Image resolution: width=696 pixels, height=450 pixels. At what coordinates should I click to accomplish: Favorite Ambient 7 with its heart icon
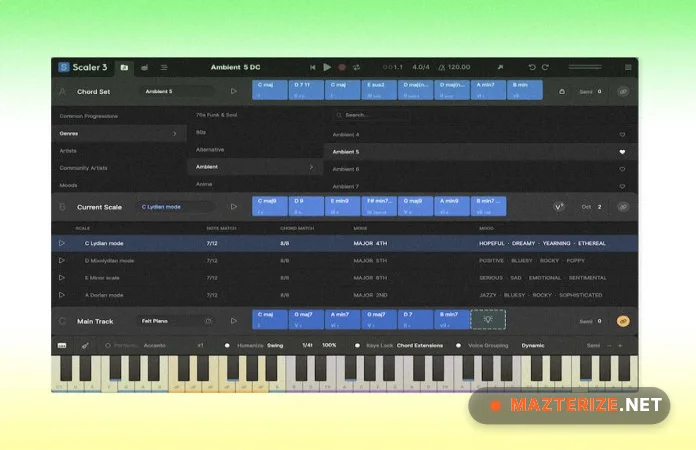pos(622,186)
